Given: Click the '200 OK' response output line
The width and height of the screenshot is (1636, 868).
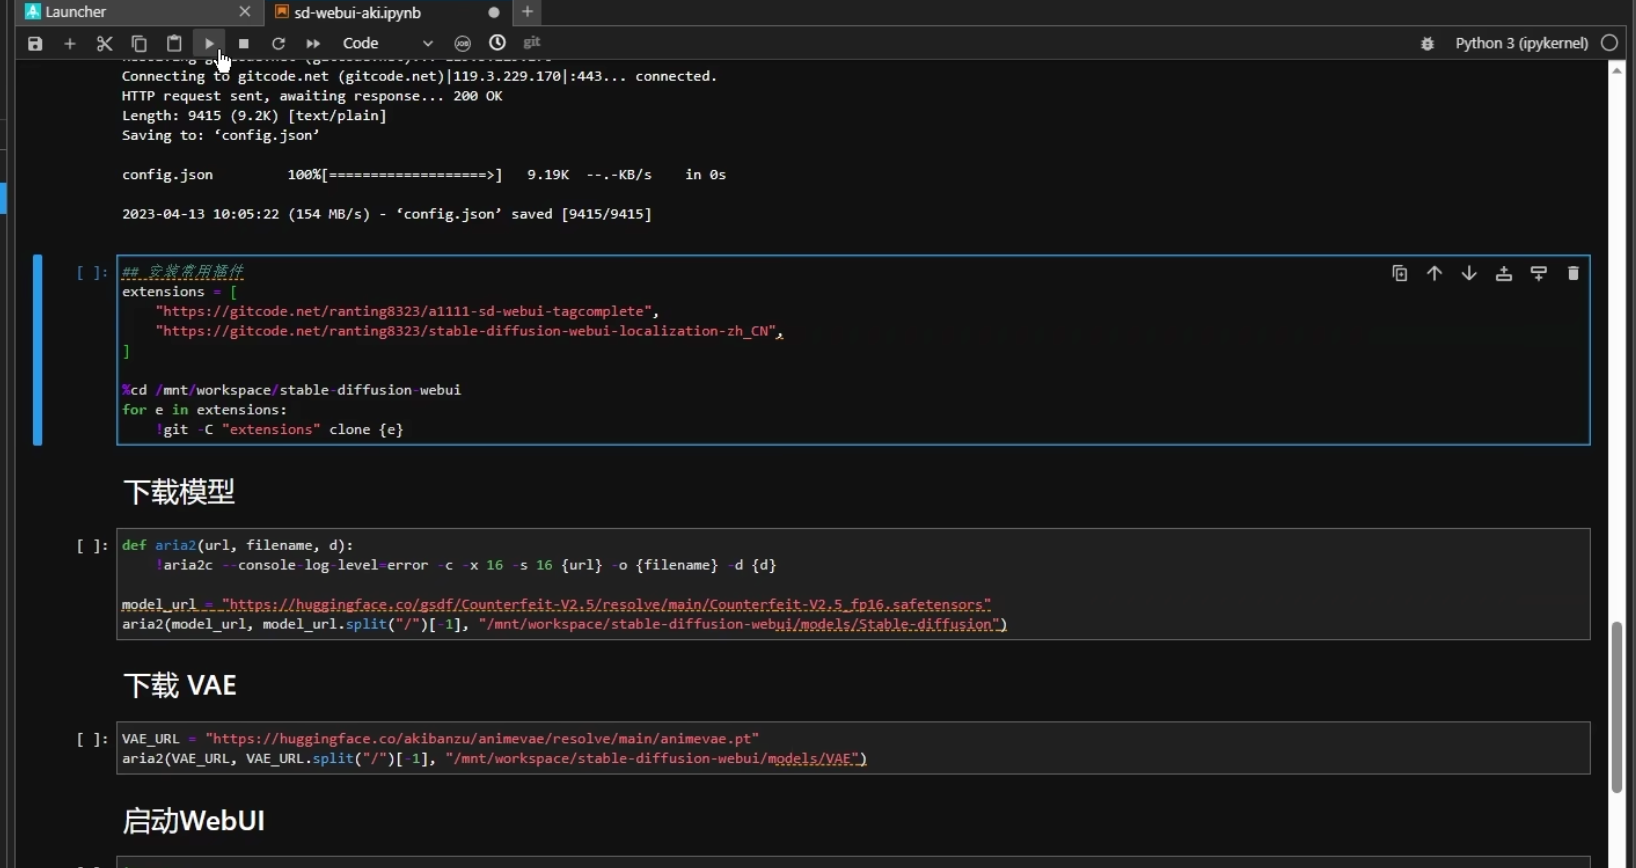Looking at the screenshot, I should 312,96.
